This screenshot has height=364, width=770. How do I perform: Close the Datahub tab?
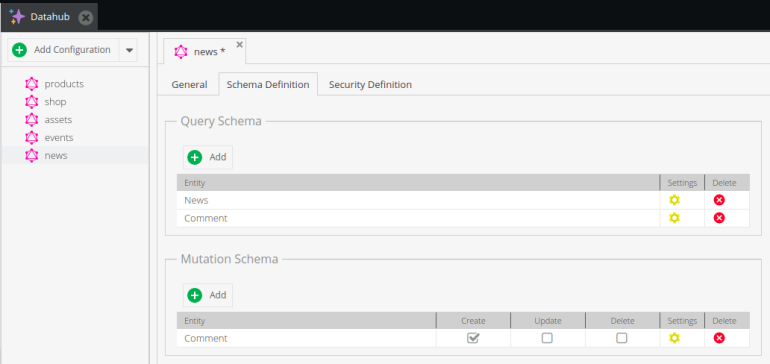click(85, 18)
